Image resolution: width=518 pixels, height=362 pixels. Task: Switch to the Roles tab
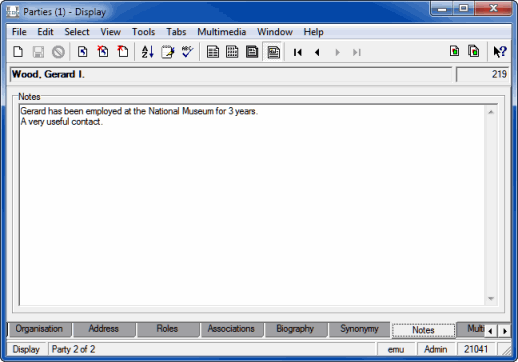(167, 329)
